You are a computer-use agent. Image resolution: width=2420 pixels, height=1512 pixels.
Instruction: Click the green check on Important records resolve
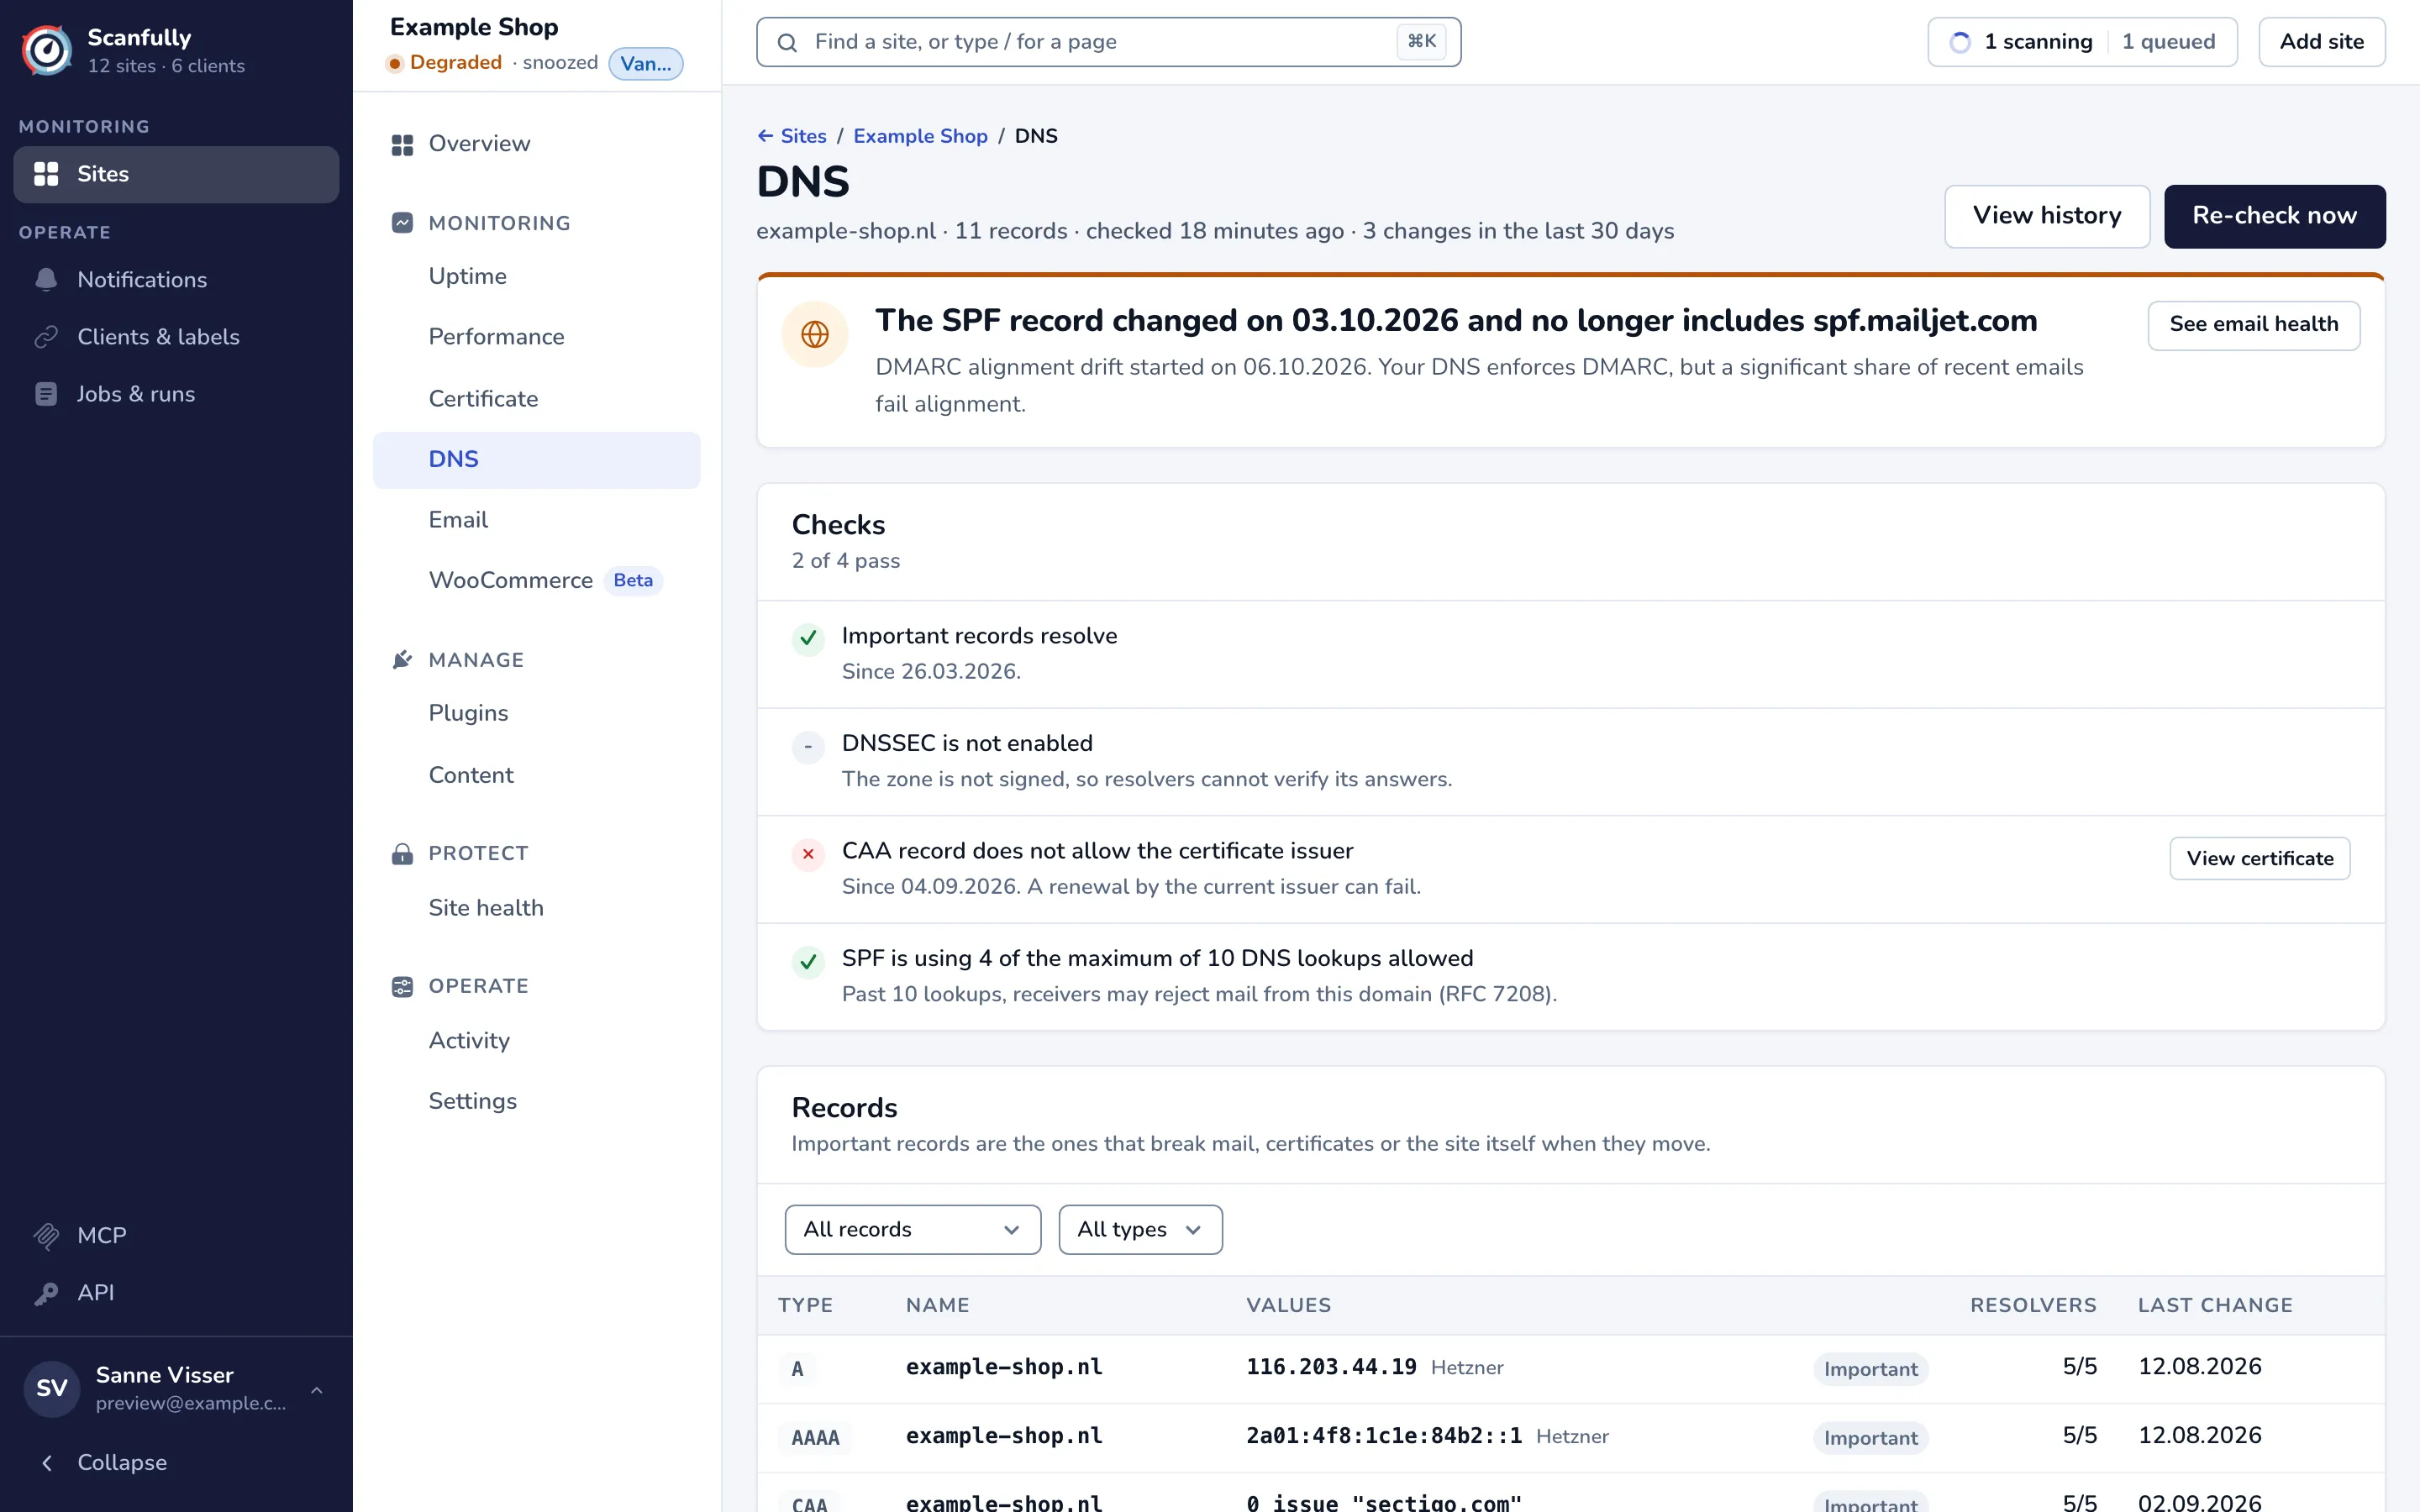[x=808, y=638]
